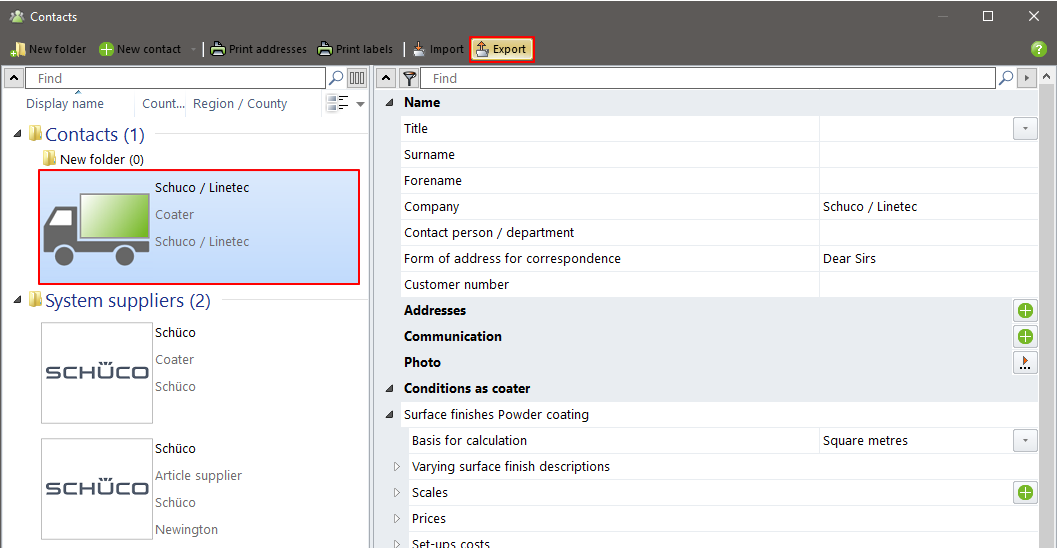Screen dimensions: 1057x548
Task: Add a new address with green plus
Action: click(x=1025, y=311)
